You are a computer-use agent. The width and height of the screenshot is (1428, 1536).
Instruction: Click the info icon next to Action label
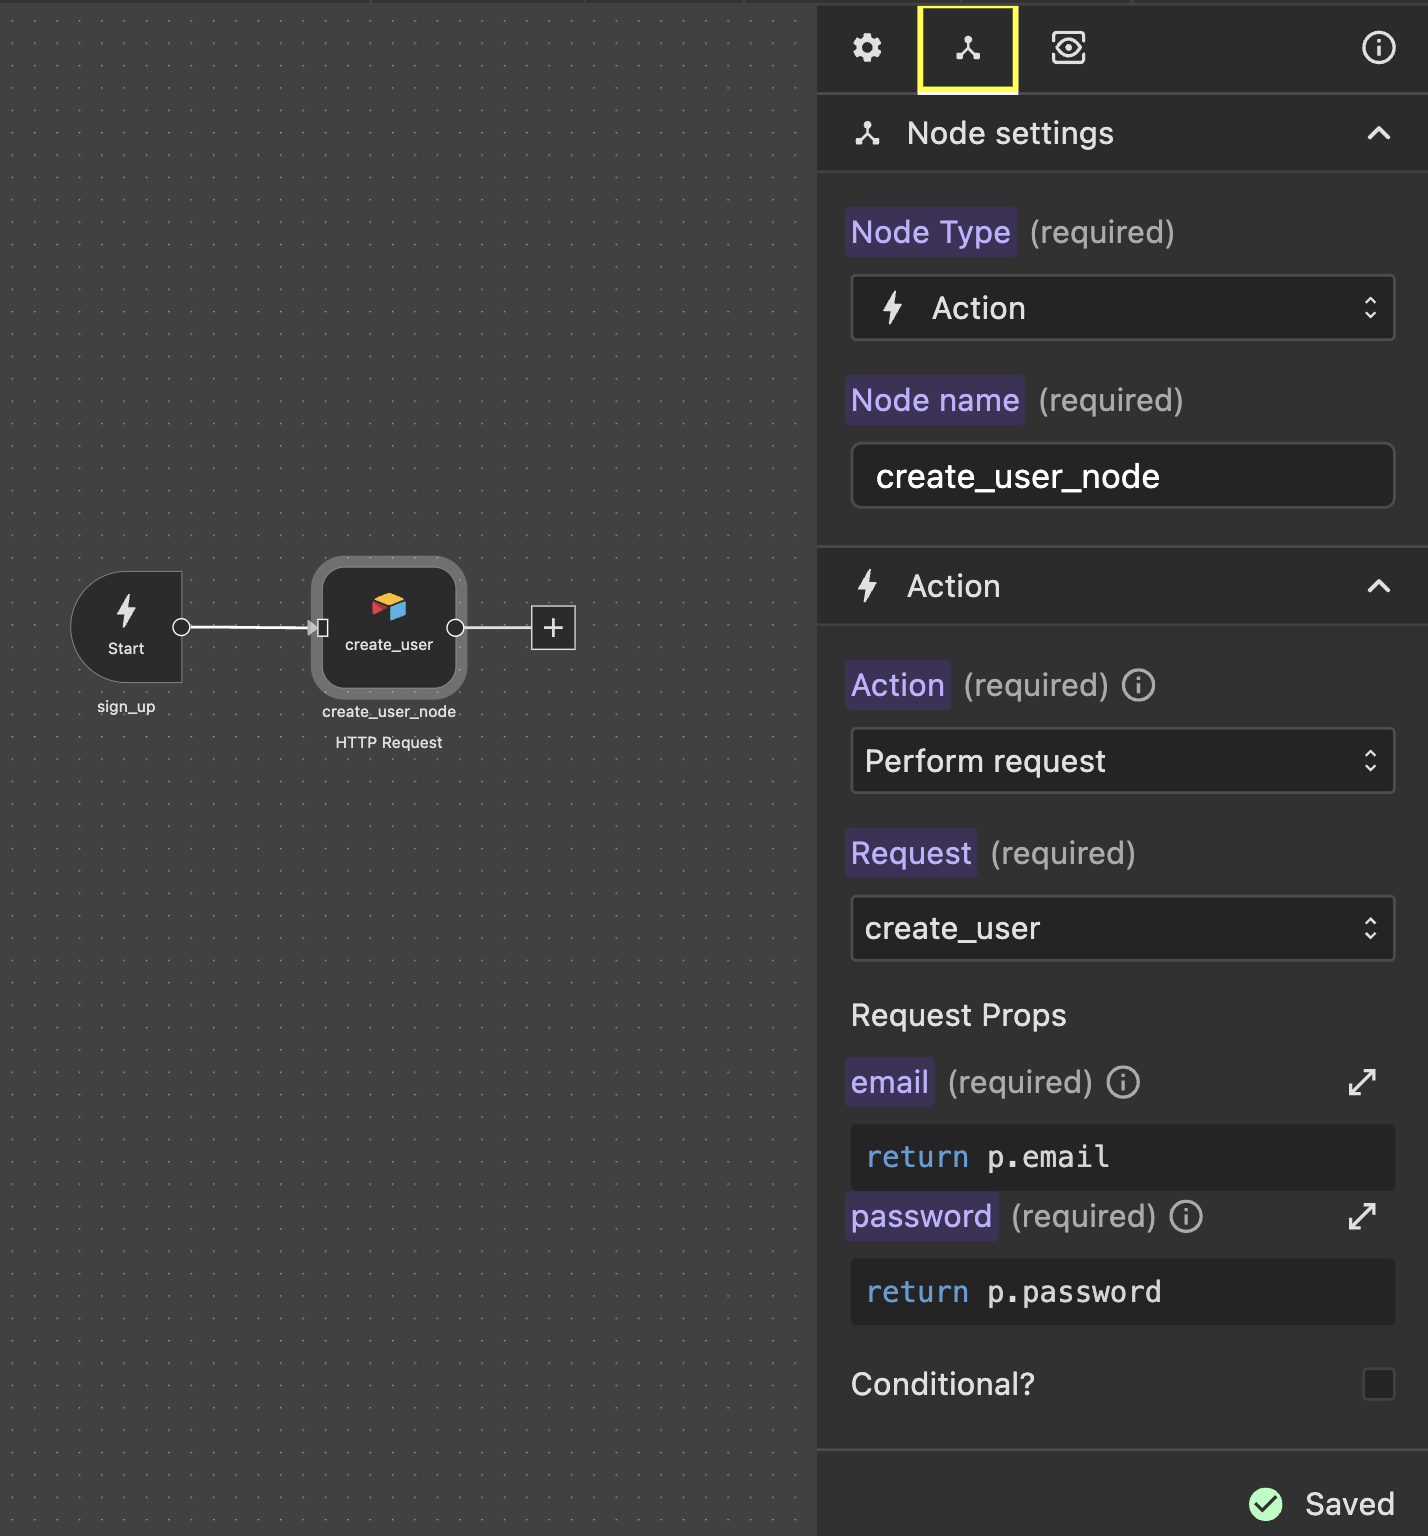coord(1138,685)
